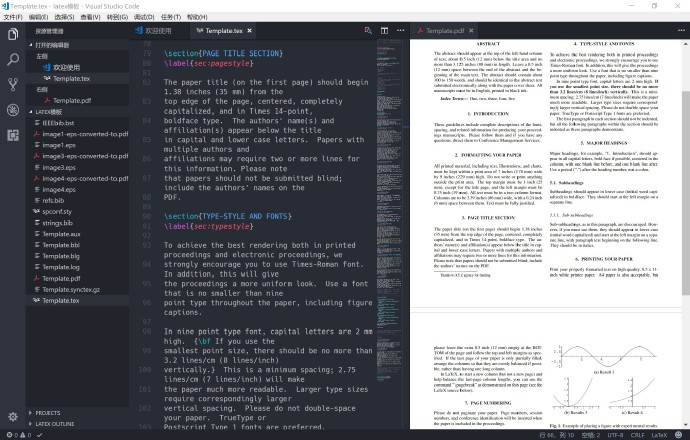
Task: Open the 查看(V) menu
Action: [90, 17]
